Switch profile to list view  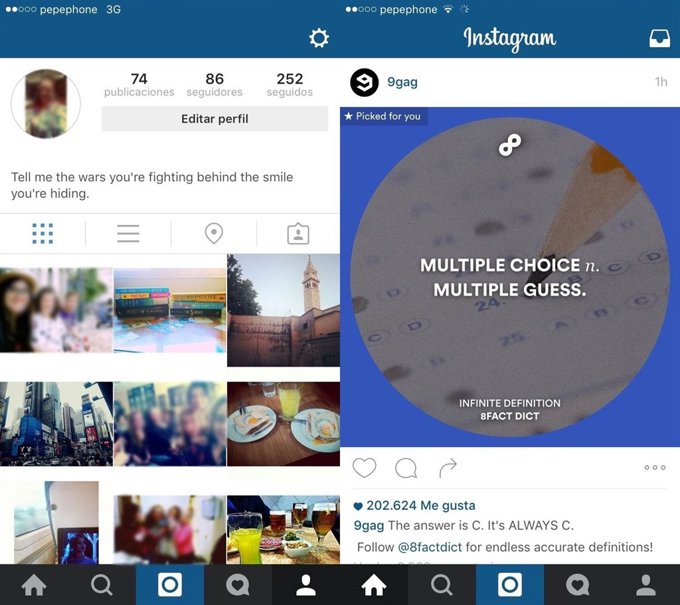(128, 234)
